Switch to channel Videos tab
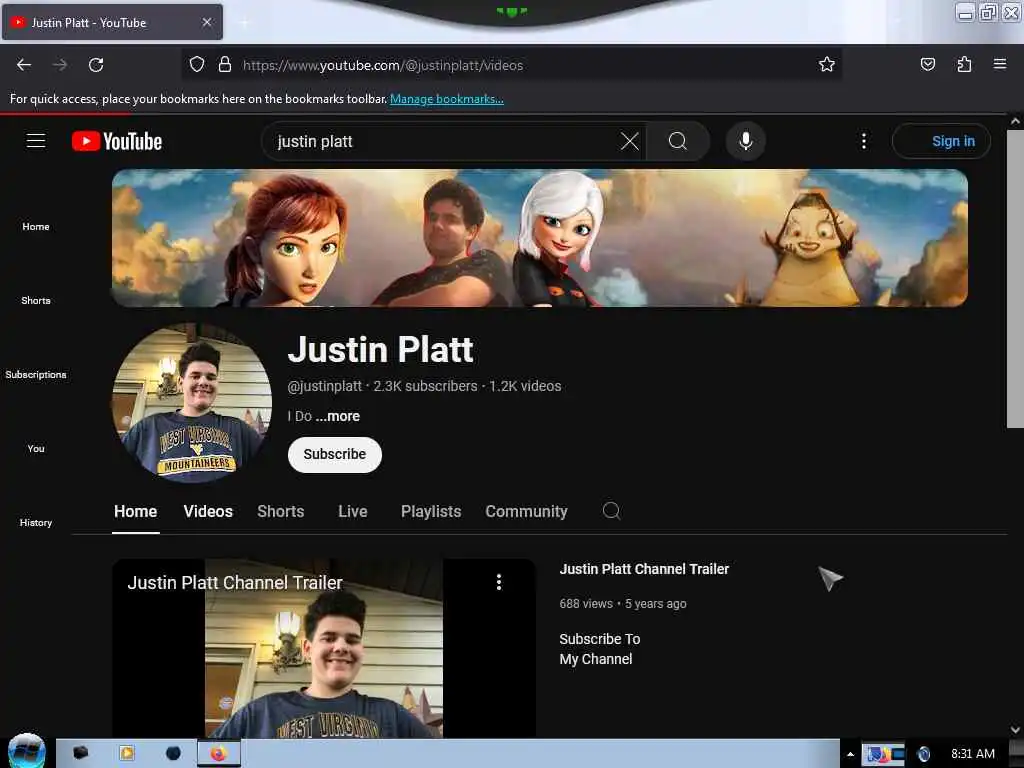Screen dimensions: 1024x768 pyautogui.click(x=208, y=511)
